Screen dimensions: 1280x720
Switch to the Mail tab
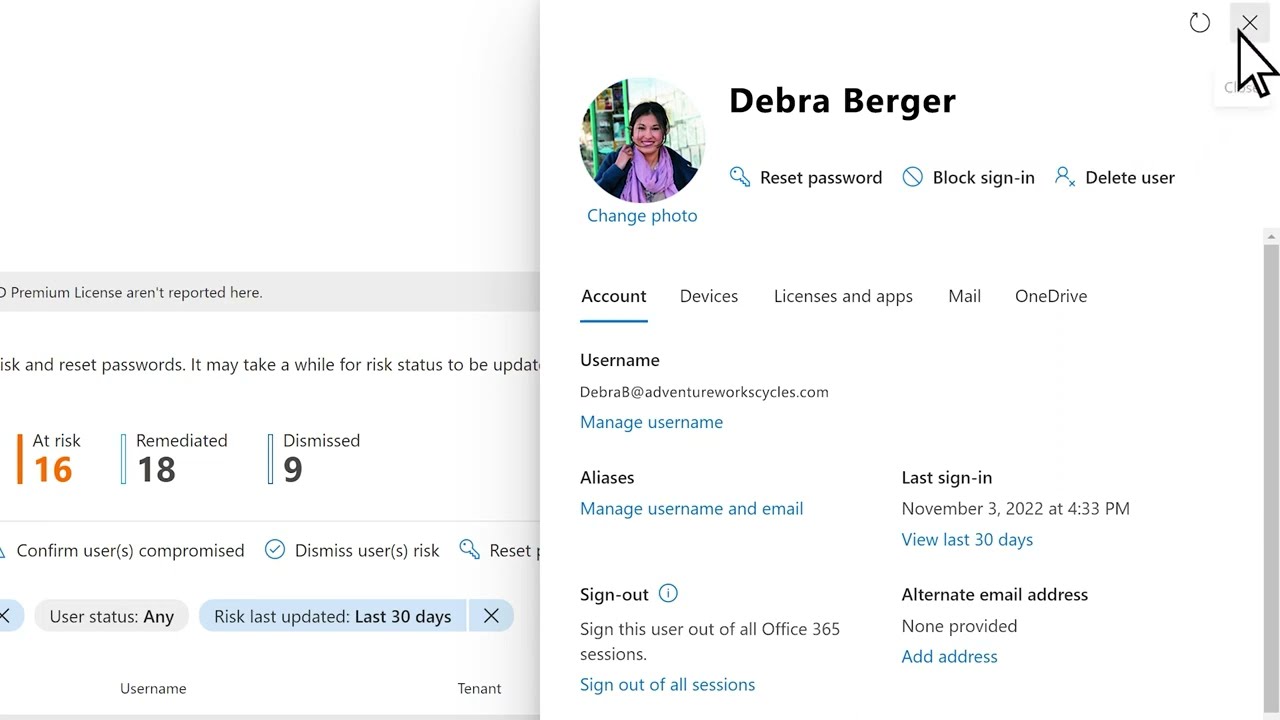click(965, 296)
